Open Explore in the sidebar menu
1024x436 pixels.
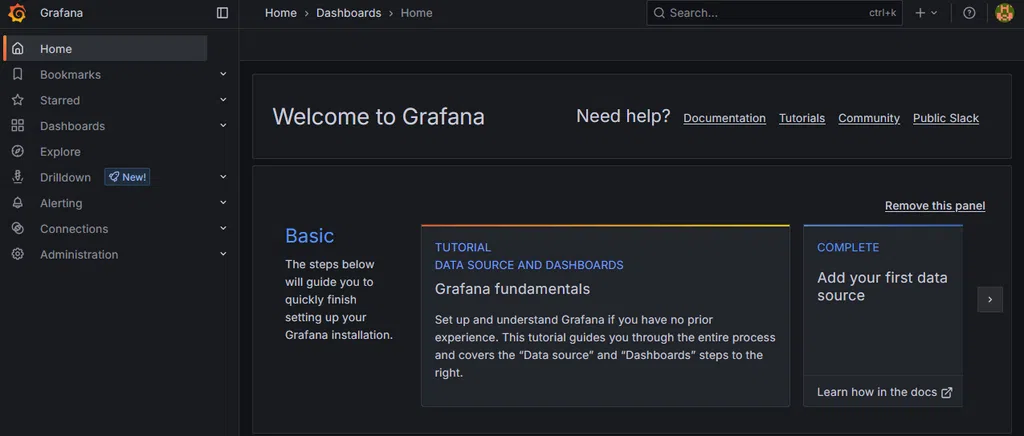tap(60, 151)
